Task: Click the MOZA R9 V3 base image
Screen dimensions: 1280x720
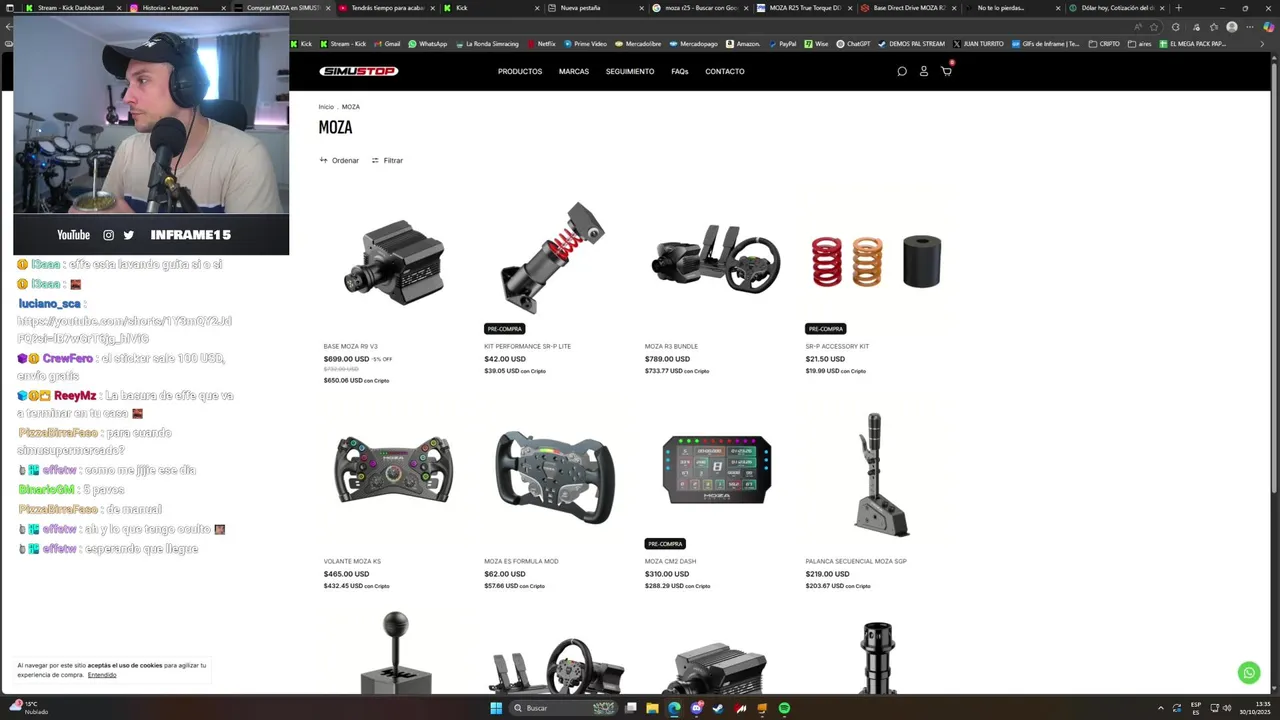Action: pos(394,262)
